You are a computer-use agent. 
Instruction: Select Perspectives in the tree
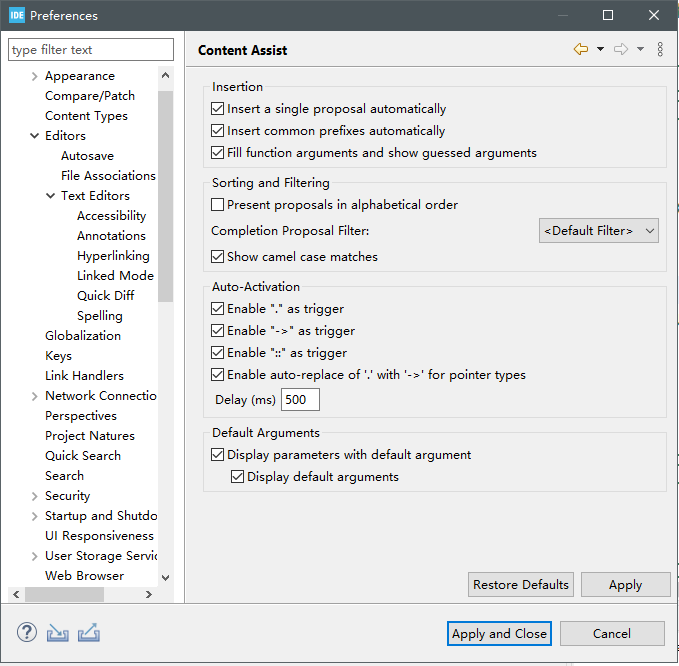(x=81, y=416)
